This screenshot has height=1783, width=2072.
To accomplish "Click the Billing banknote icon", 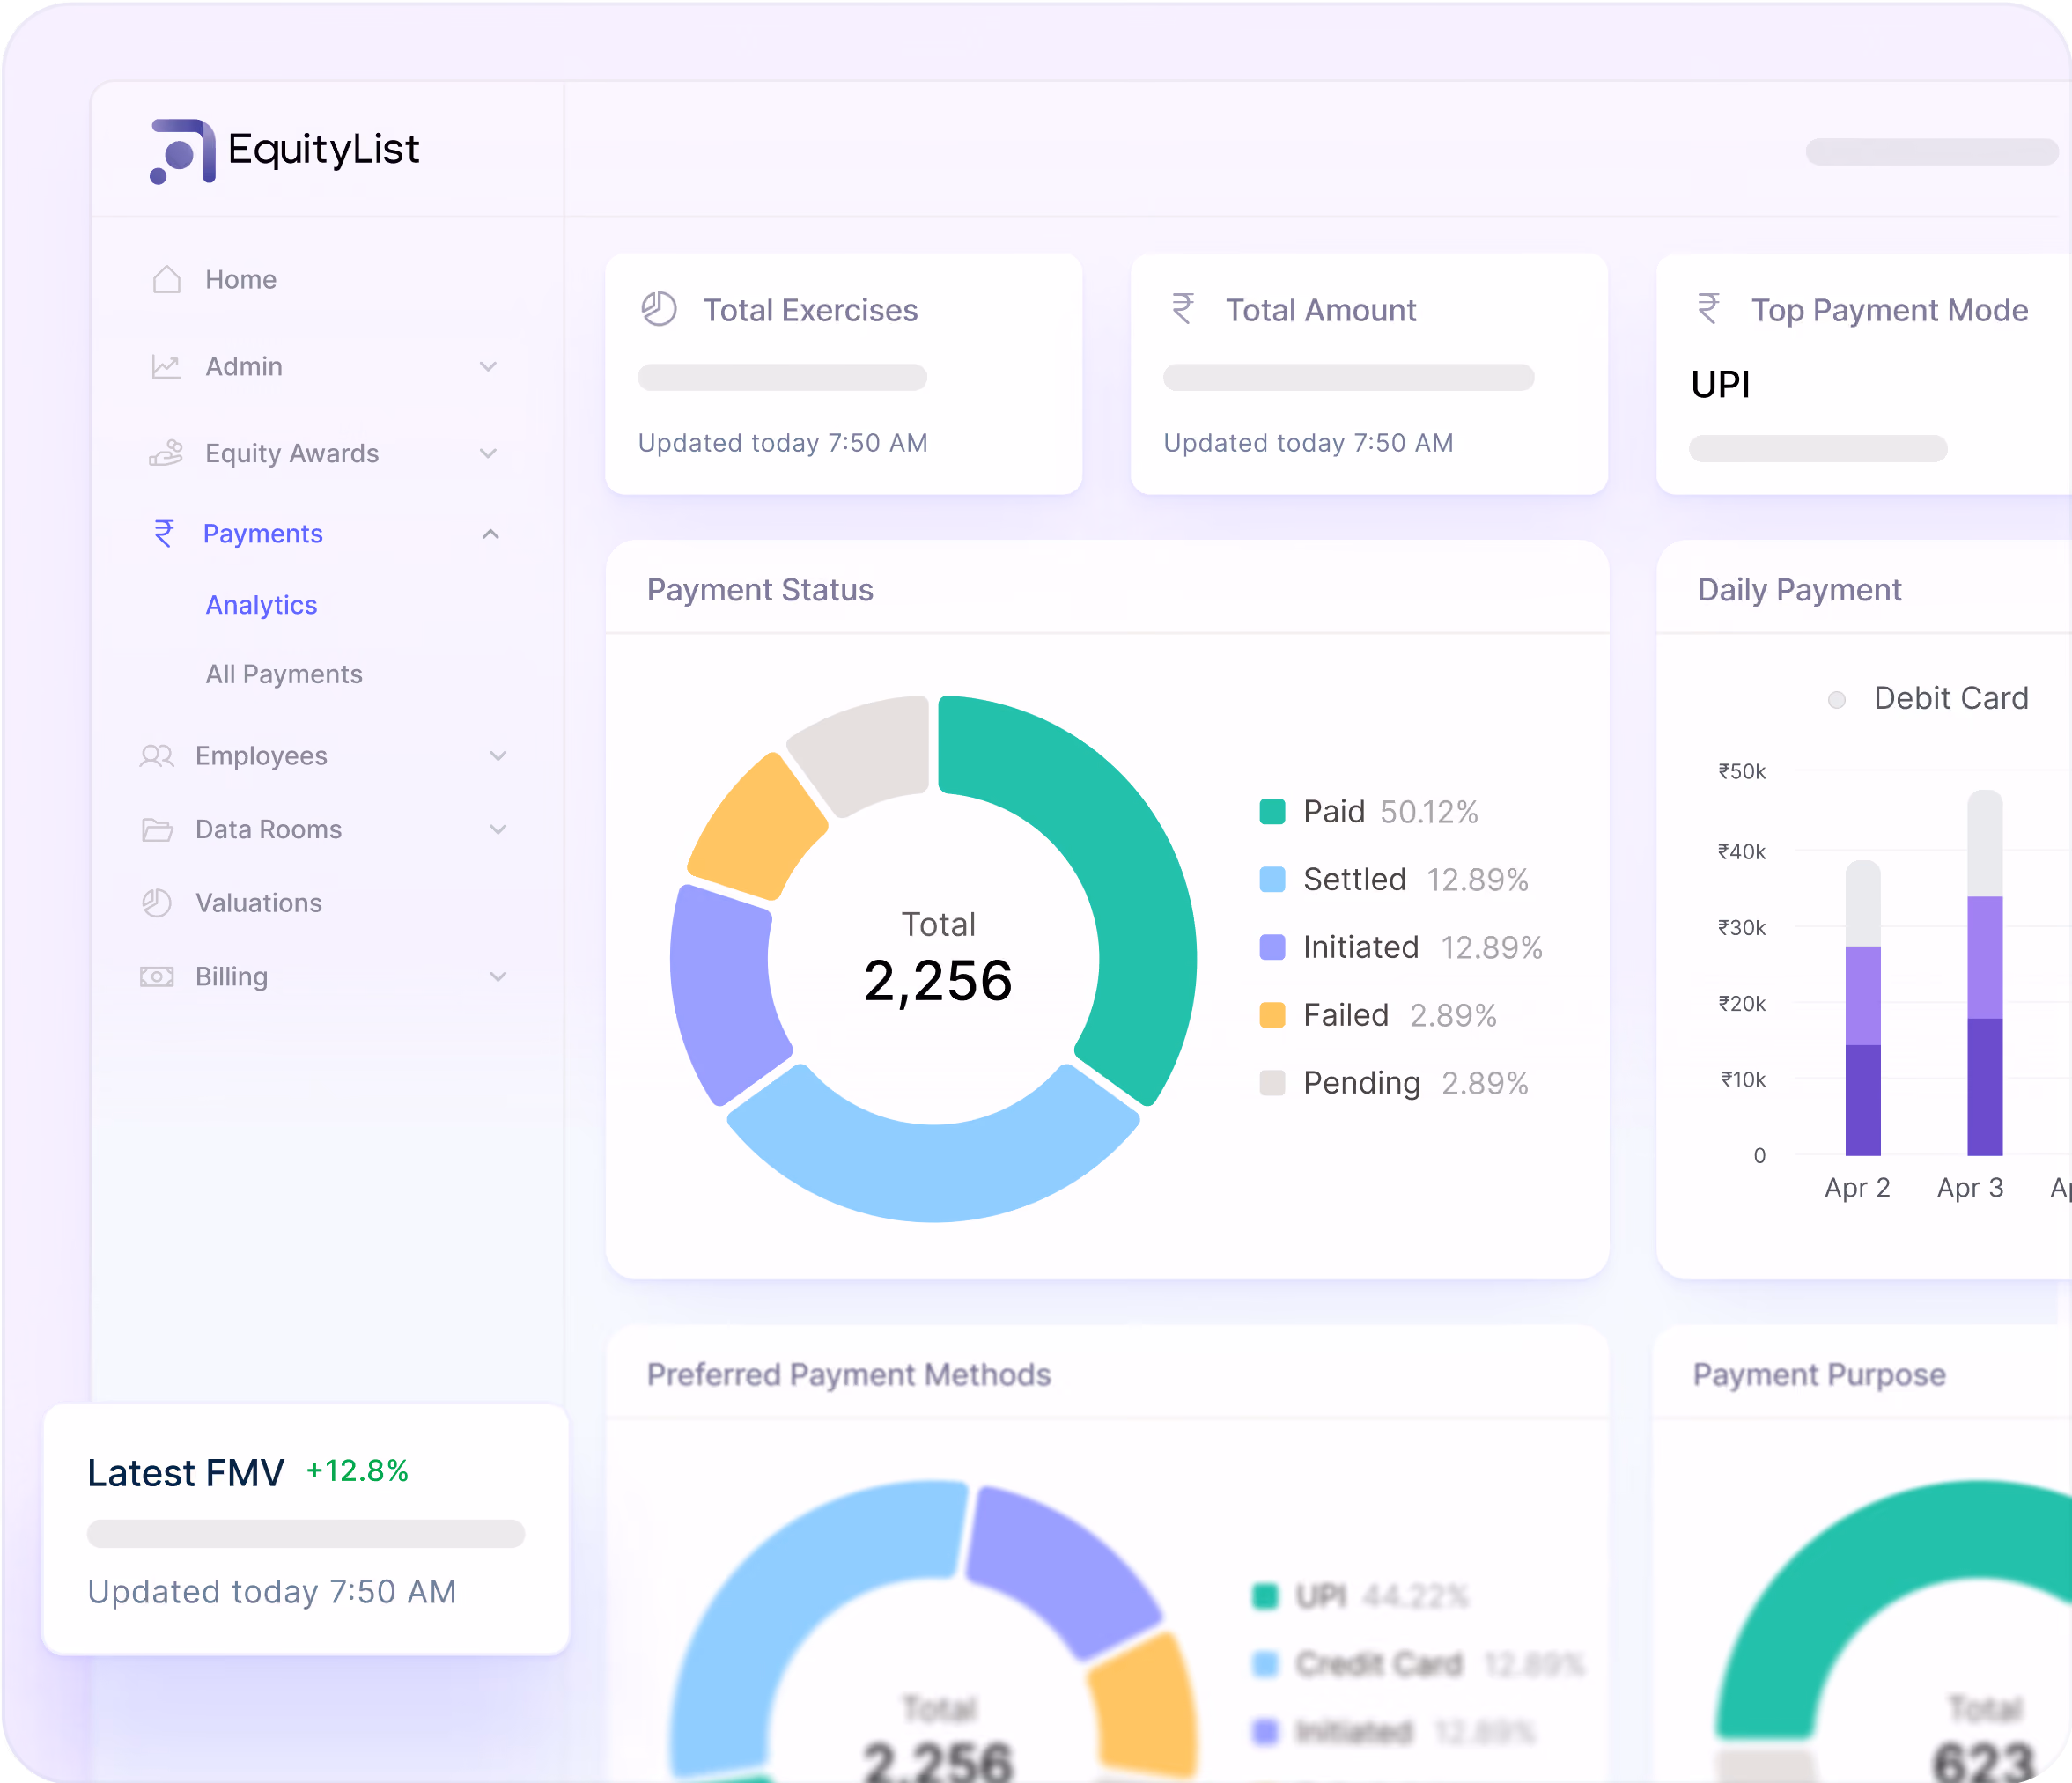I will (157, 977).
